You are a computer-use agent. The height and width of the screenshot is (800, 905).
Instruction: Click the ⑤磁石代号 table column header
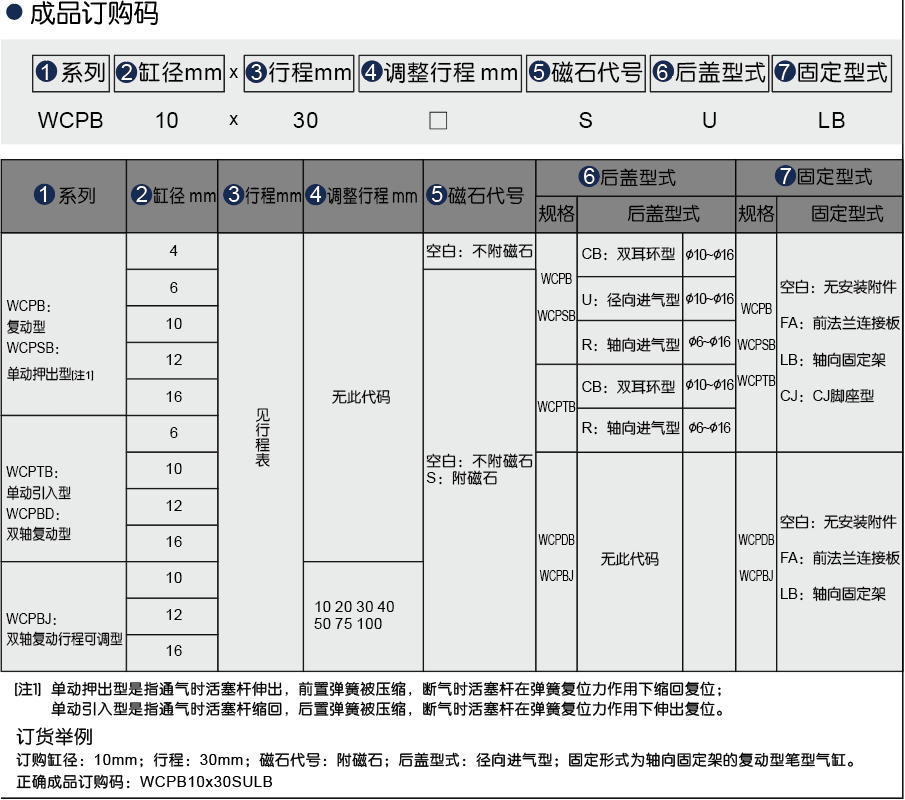pos(479,196)
